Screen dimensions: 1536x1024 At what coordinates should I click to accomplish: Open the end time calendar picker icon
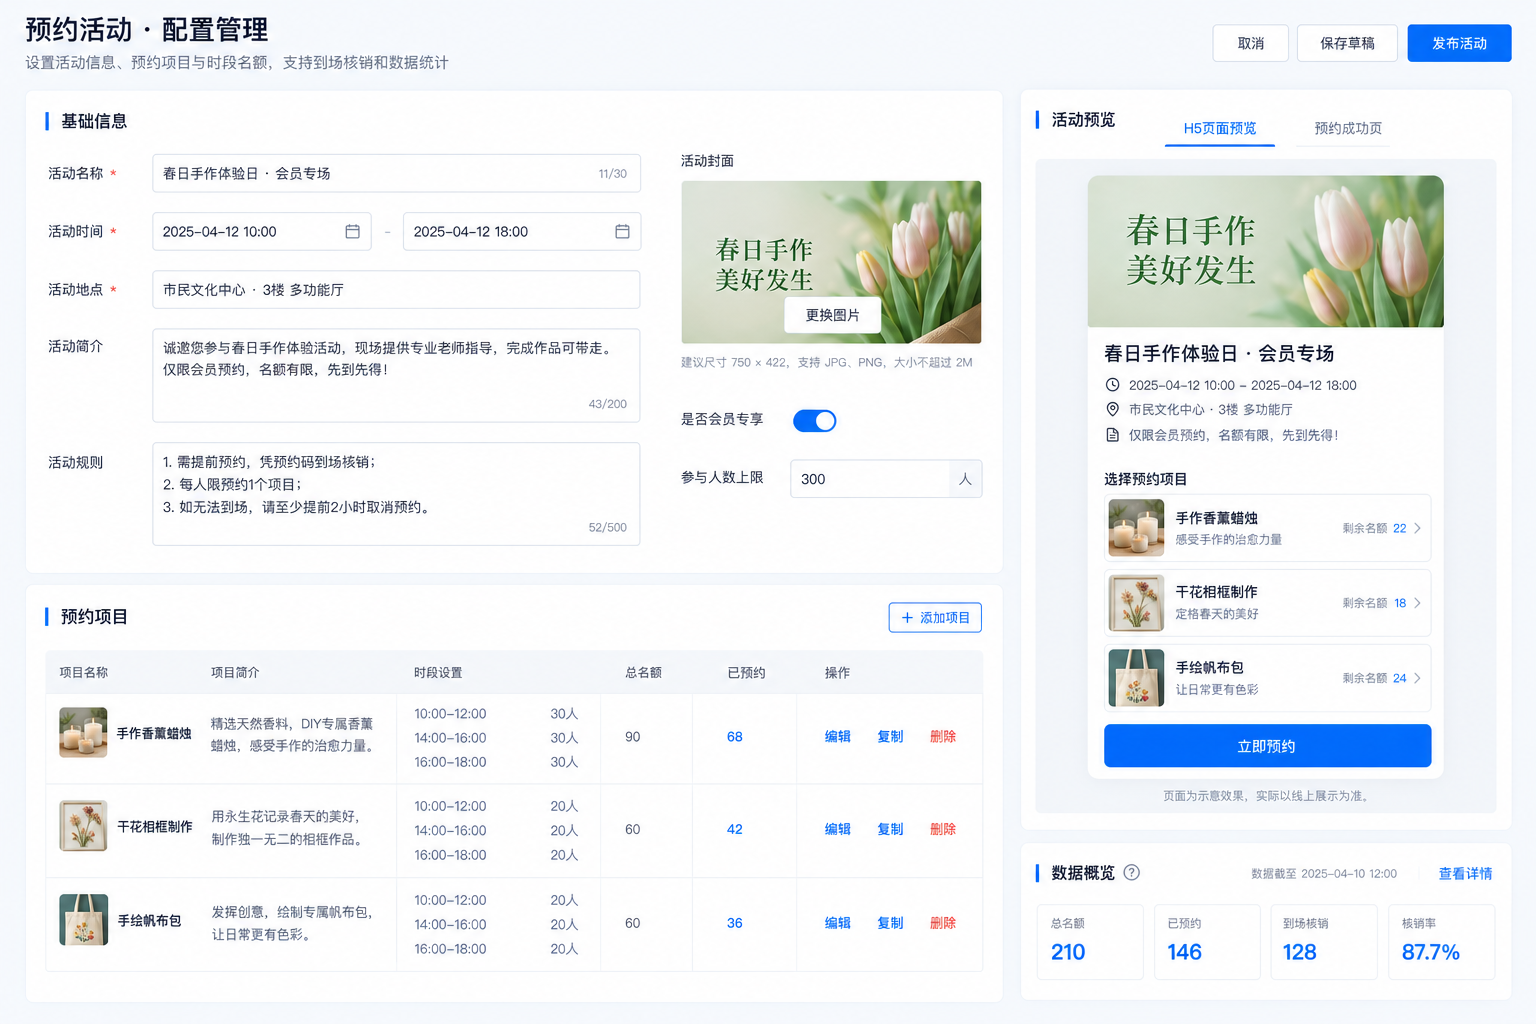[622, 232]
